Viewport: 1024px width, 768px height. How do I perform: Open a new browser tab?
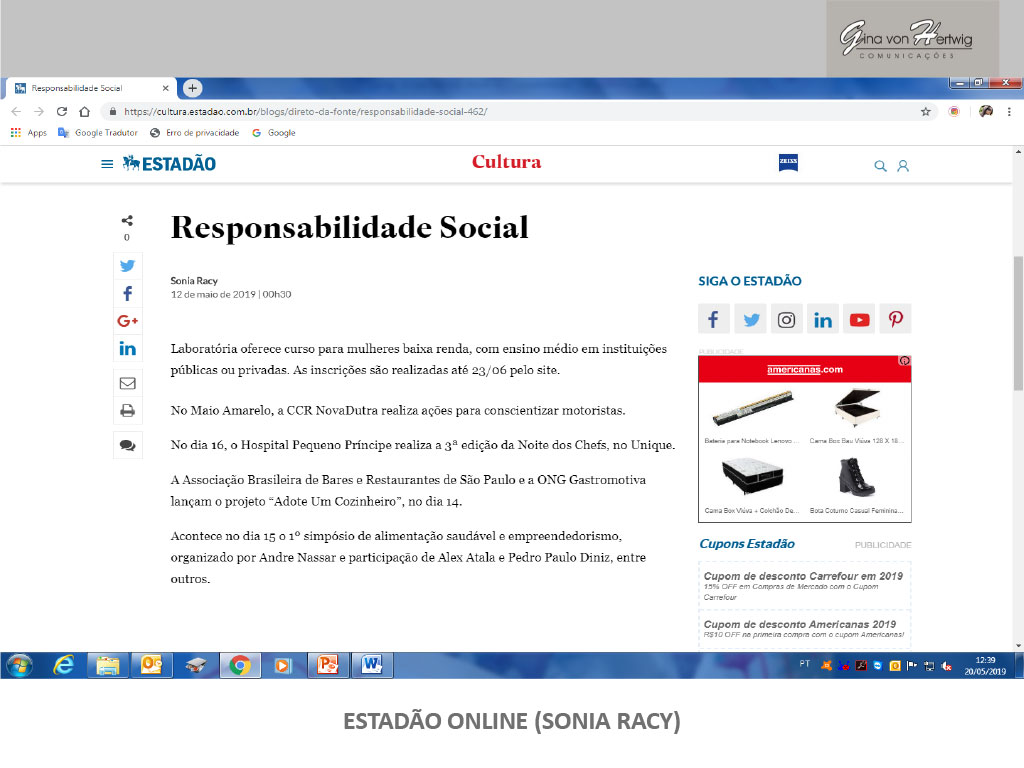pyautogui.click(x=192, y=88)
